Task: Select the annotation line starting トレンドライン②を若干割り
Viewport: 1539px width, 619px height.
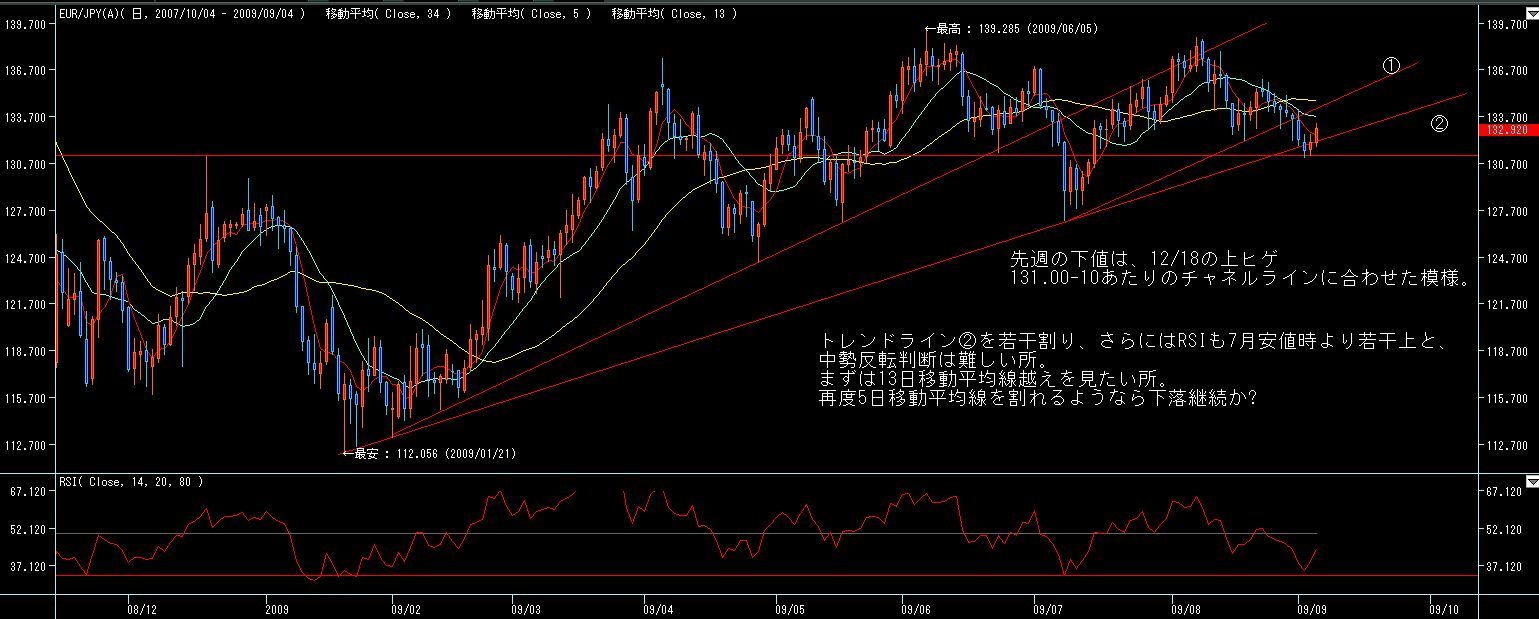Action: [x=1132, y=342]
